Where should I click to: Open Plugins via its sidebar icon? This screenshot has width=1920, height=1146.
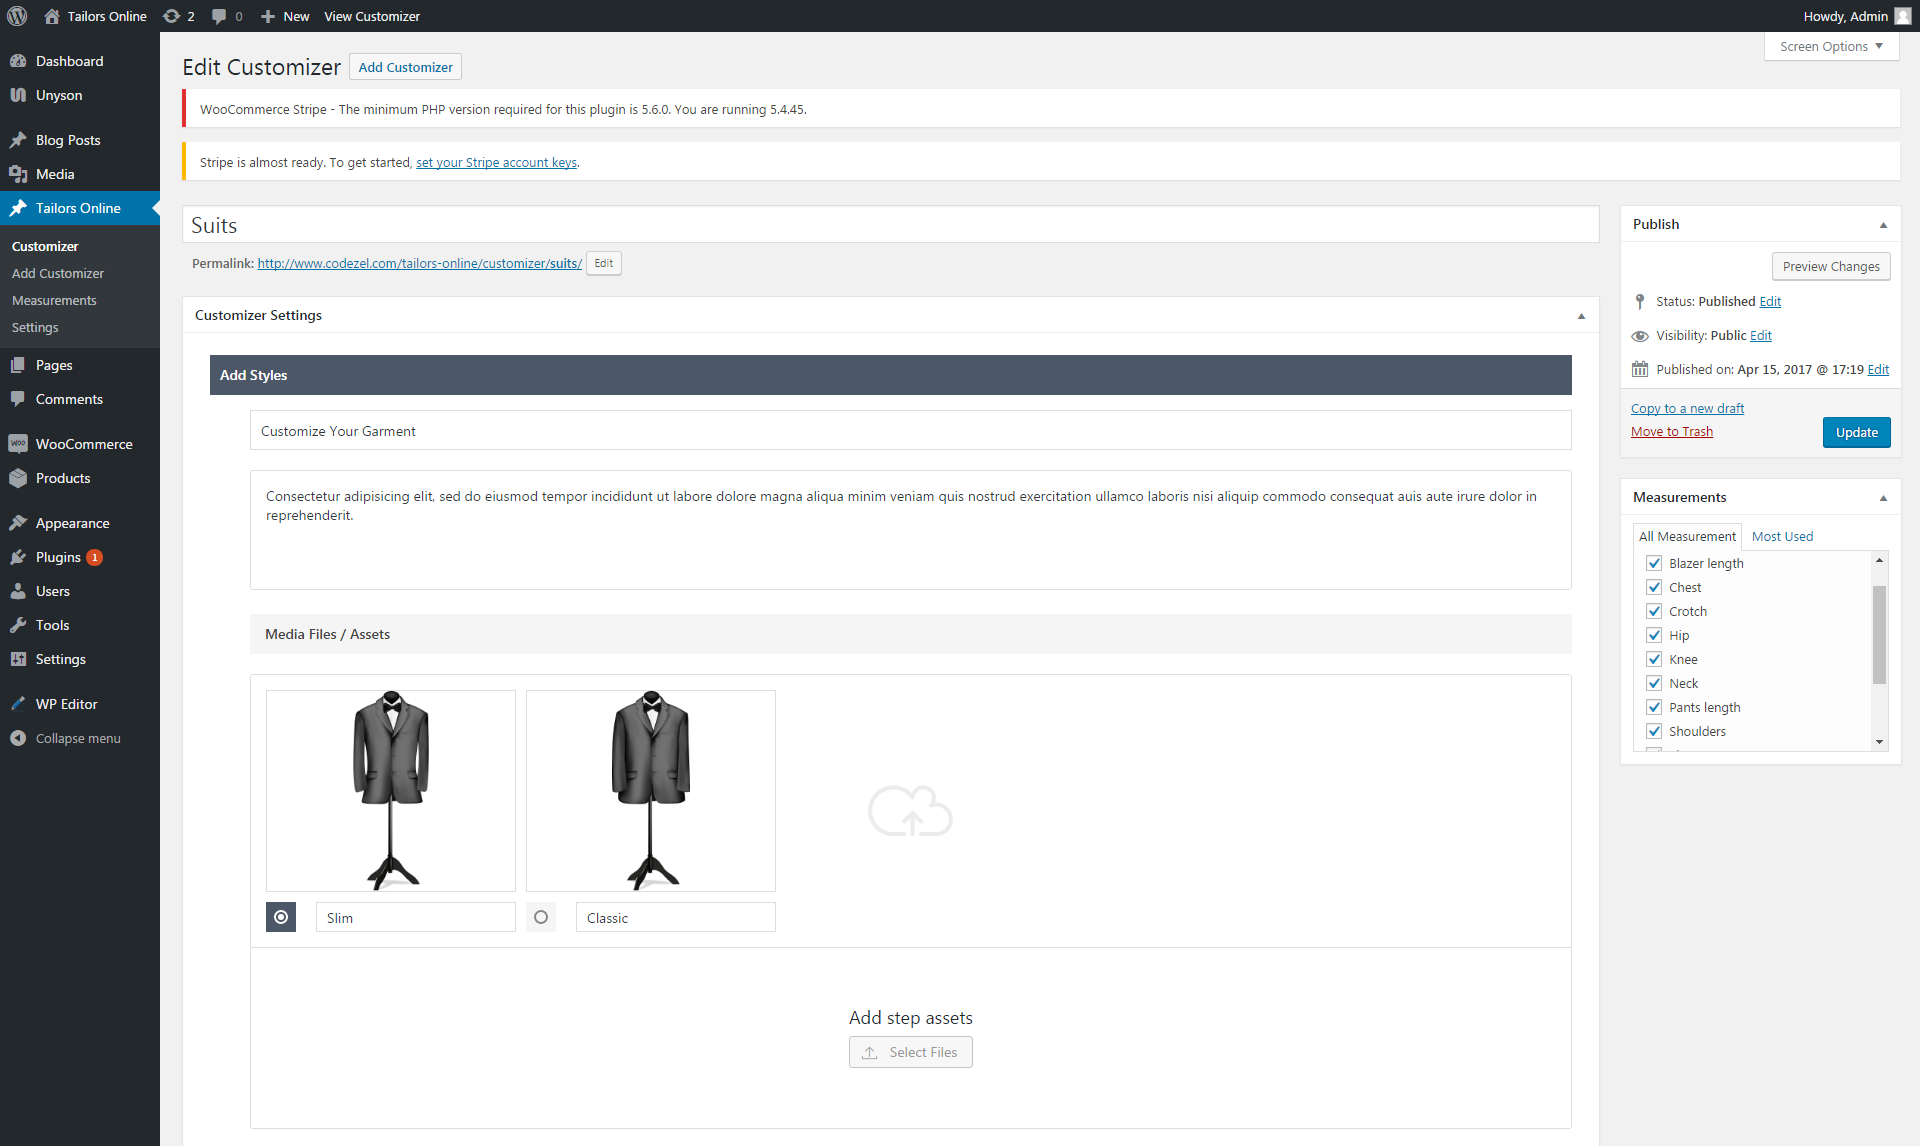tap(19, 557)
